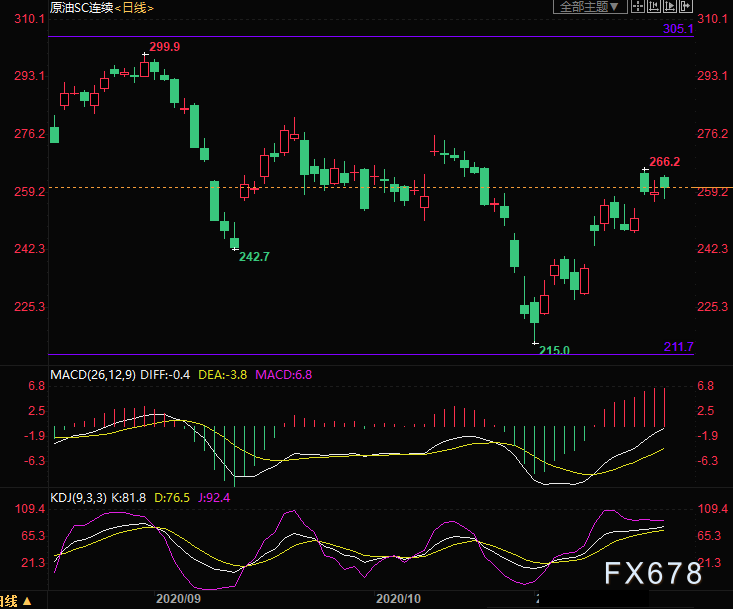Click the play-forward chart axis icon

click(x=669, y=7)
